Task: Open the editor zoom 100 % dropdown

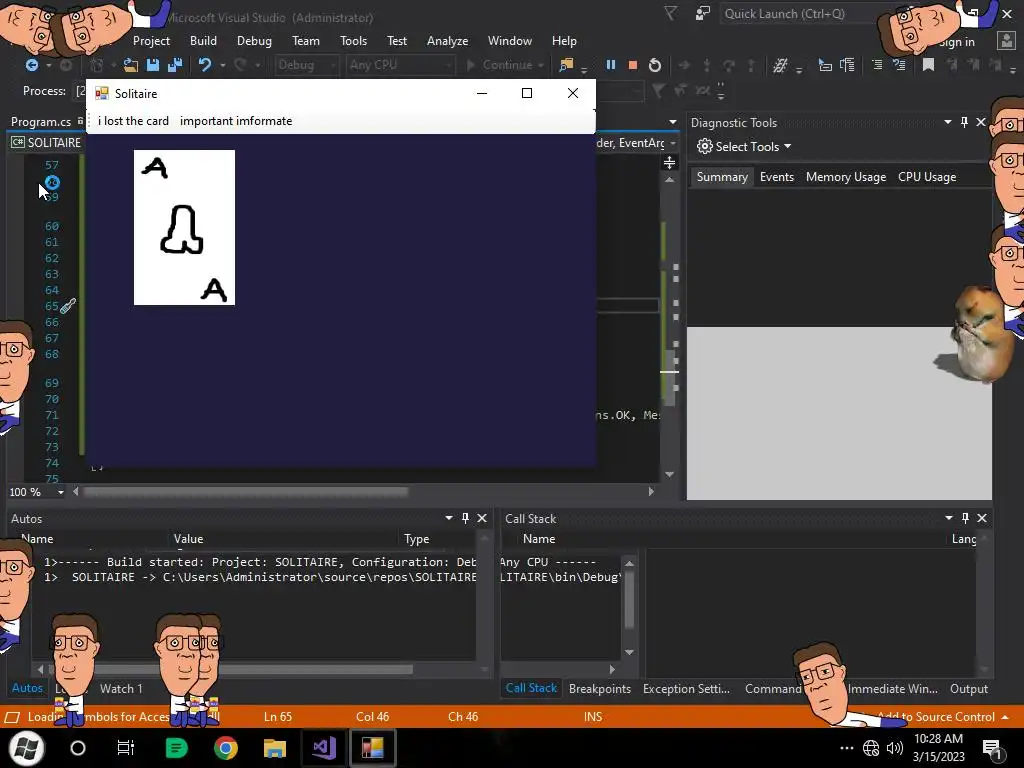Action: click(x=61, y=492)
